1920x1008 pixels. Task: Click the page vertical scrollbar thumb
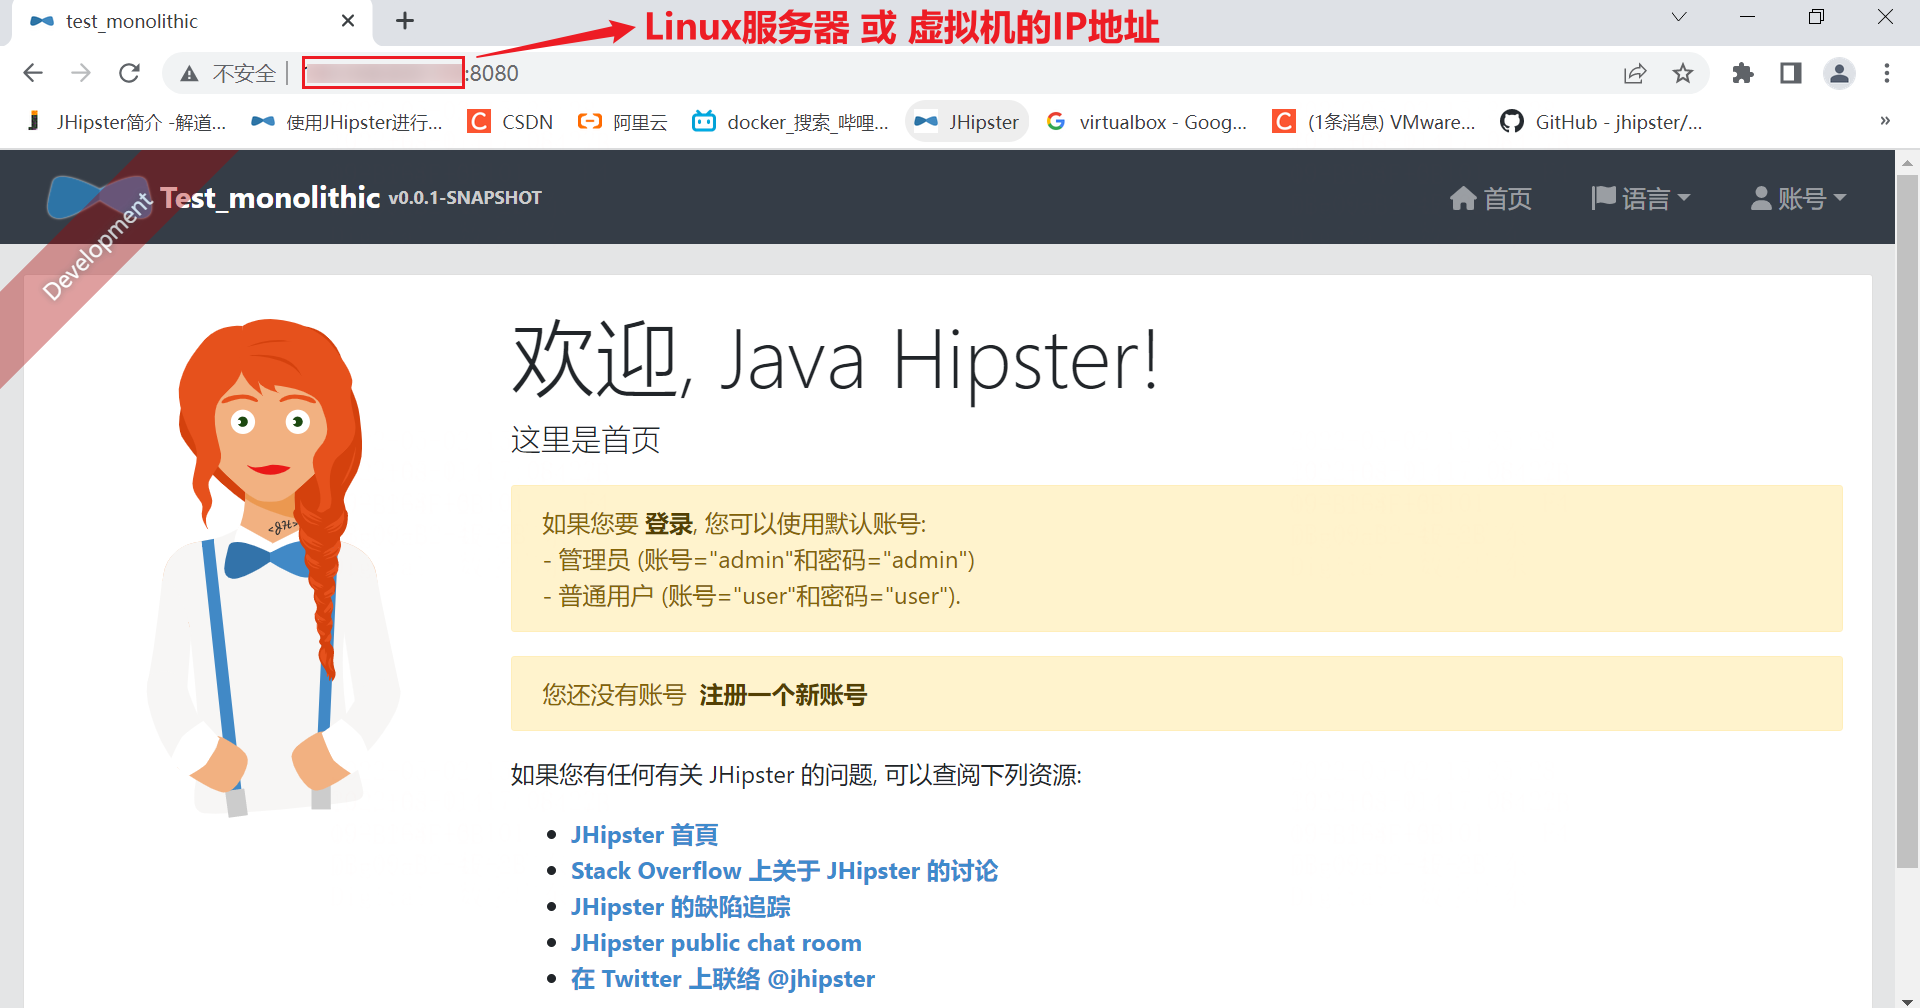click(1907, 520)
